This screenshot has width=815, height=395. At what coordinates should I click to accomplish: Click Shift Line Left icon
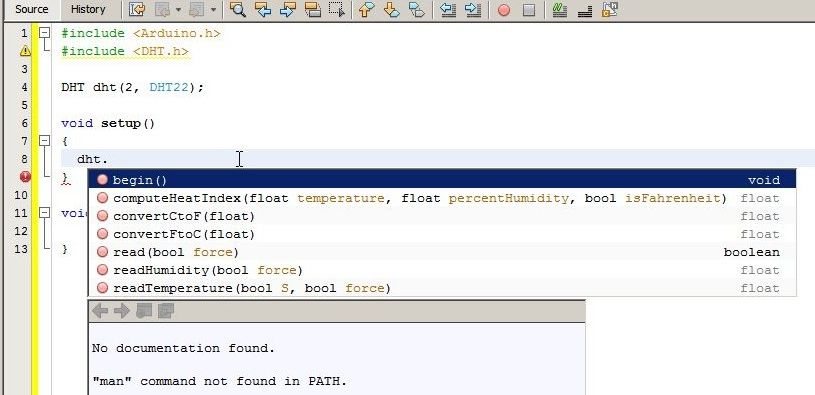(x=448, y=9)
